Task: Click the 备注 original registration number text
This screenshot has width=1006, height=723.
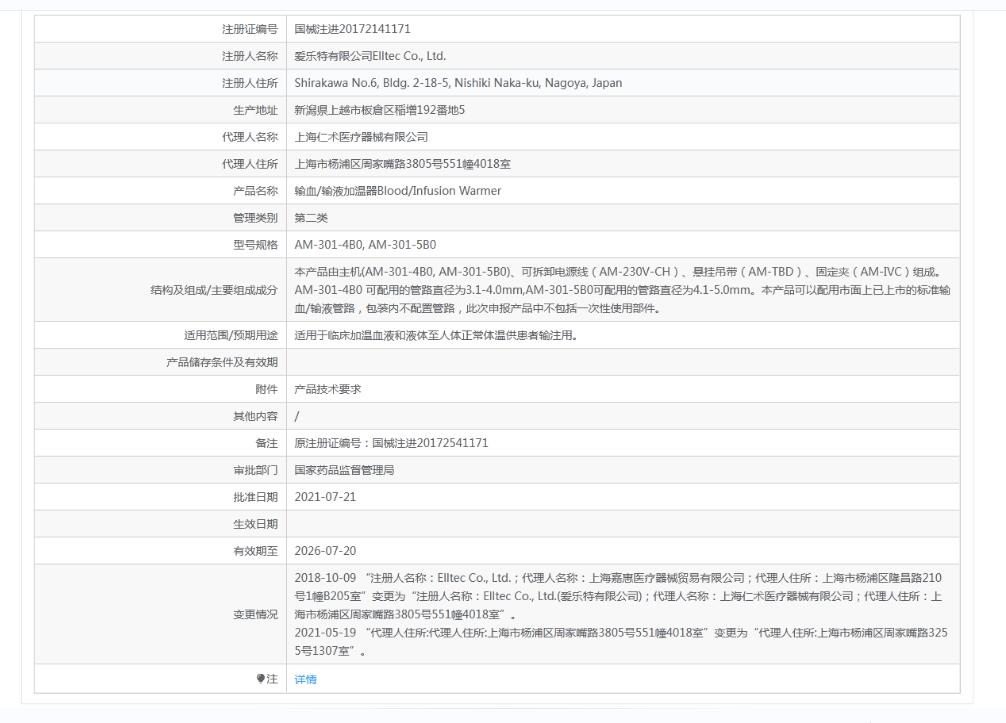Action: [391, 443]
